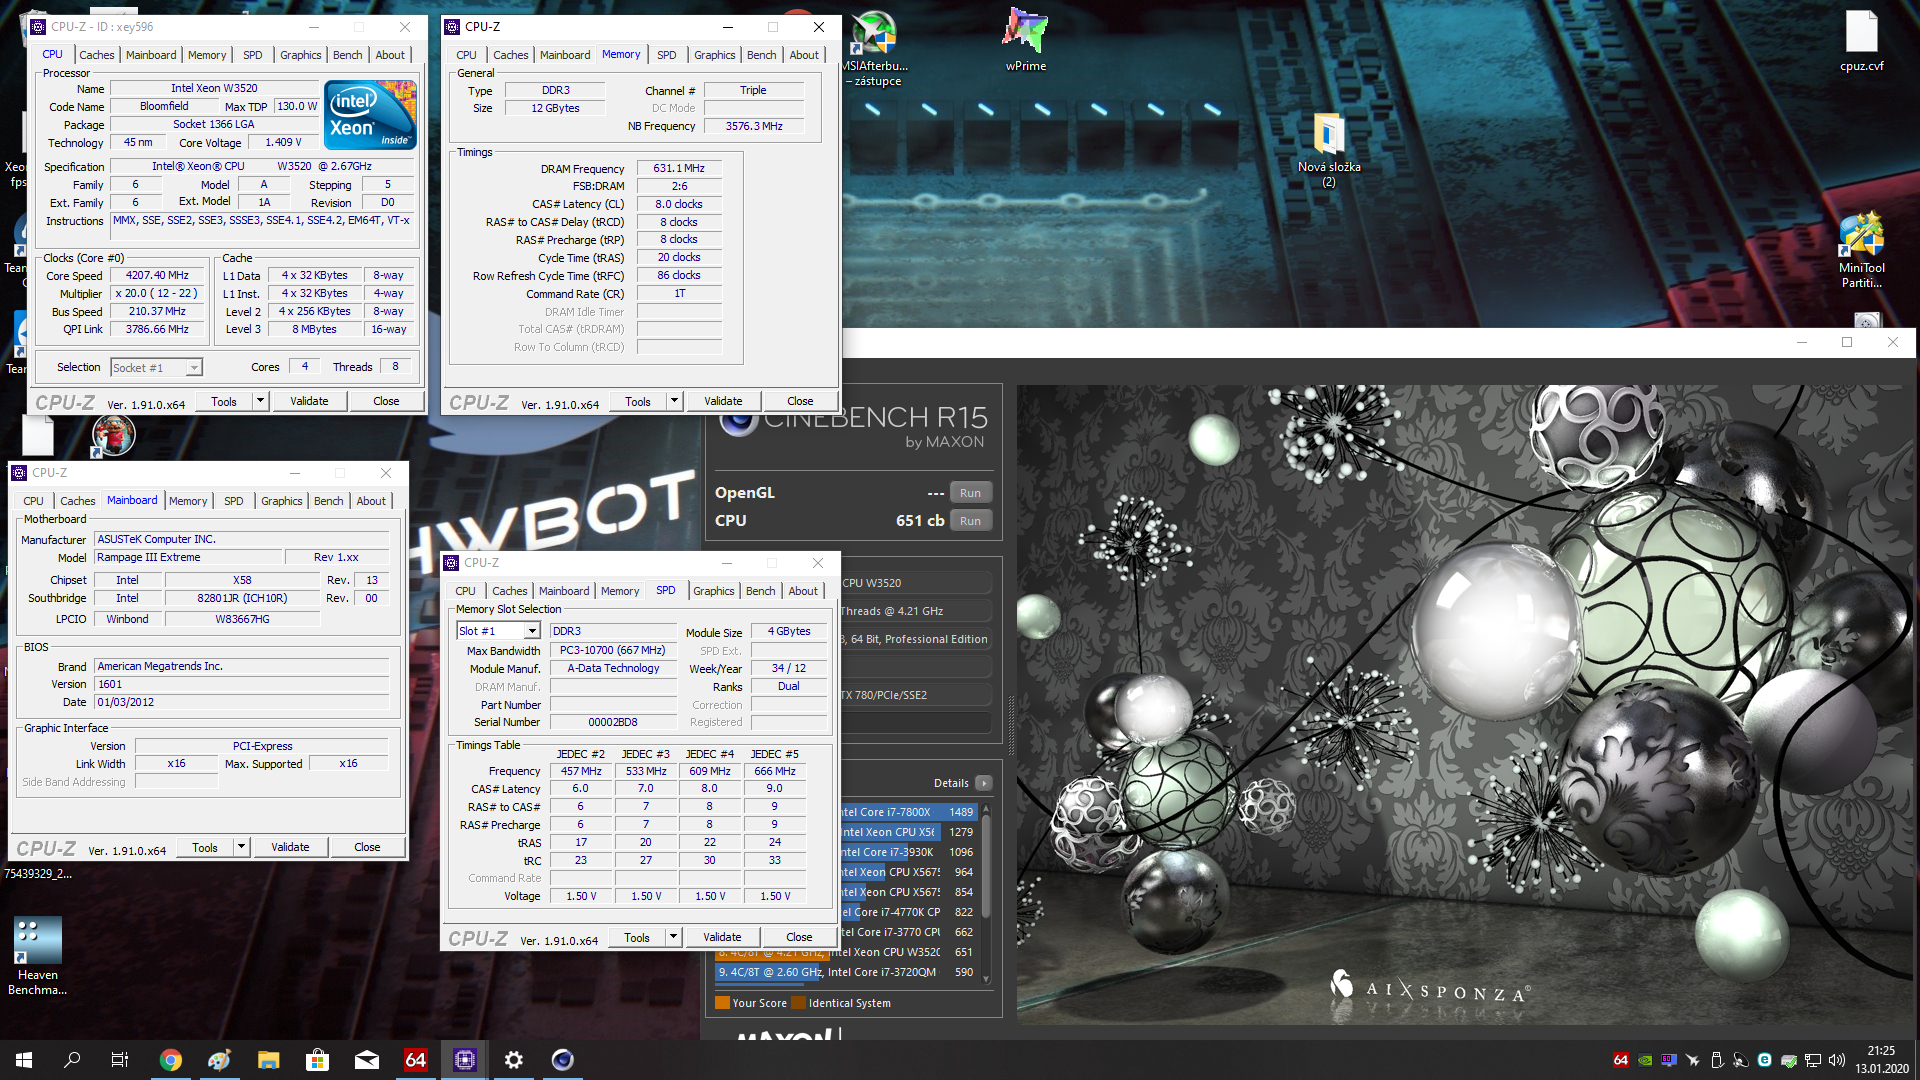Click the DRAM Frequency 631.1 MHz value
Screen dimensions: 1920x1080
pos(679,168)
